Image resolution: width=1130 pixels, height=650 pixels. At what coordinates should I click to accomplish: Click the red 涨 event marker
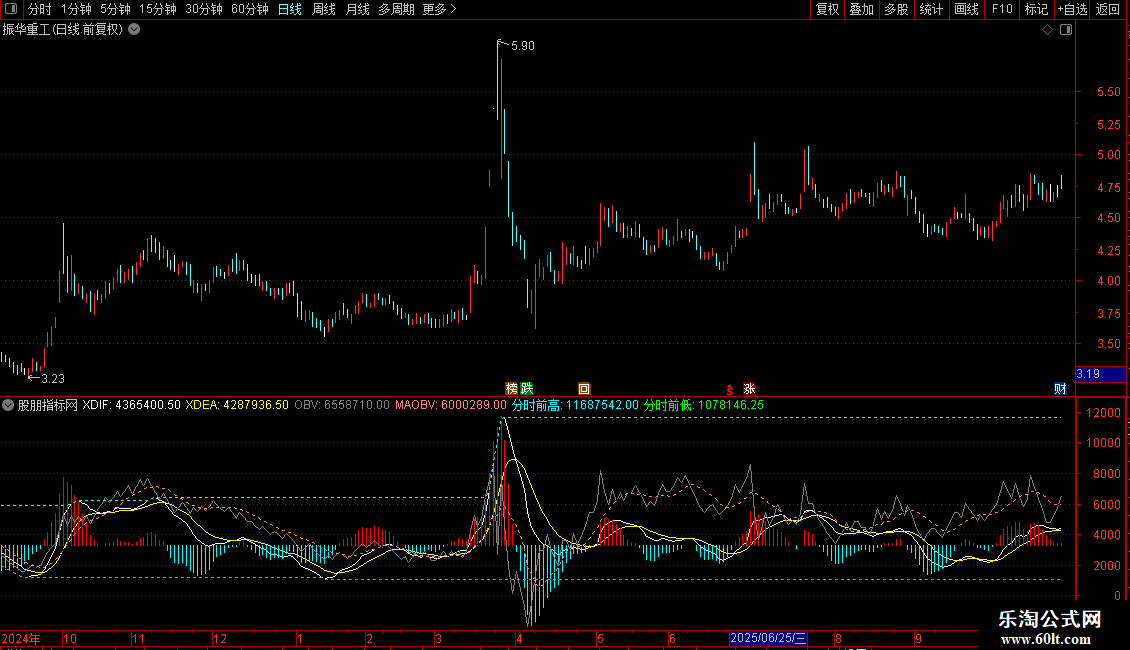coord(749,388)
